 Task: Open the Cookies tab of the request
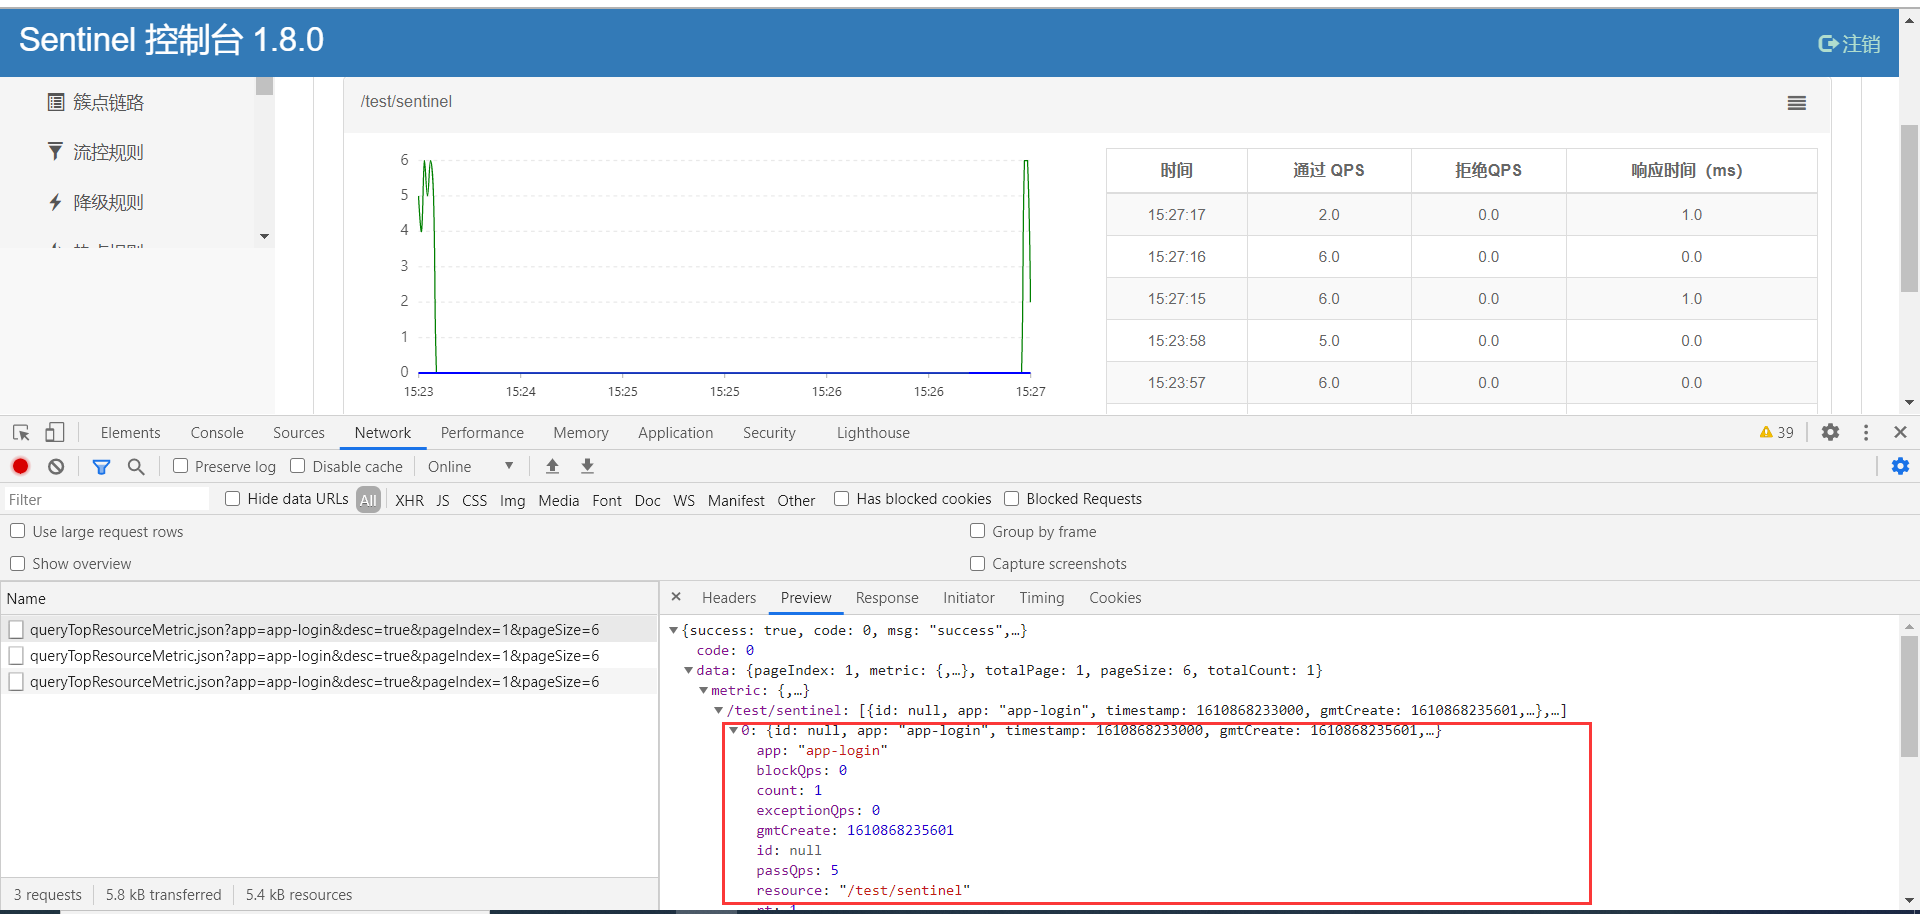(1115, 598)
